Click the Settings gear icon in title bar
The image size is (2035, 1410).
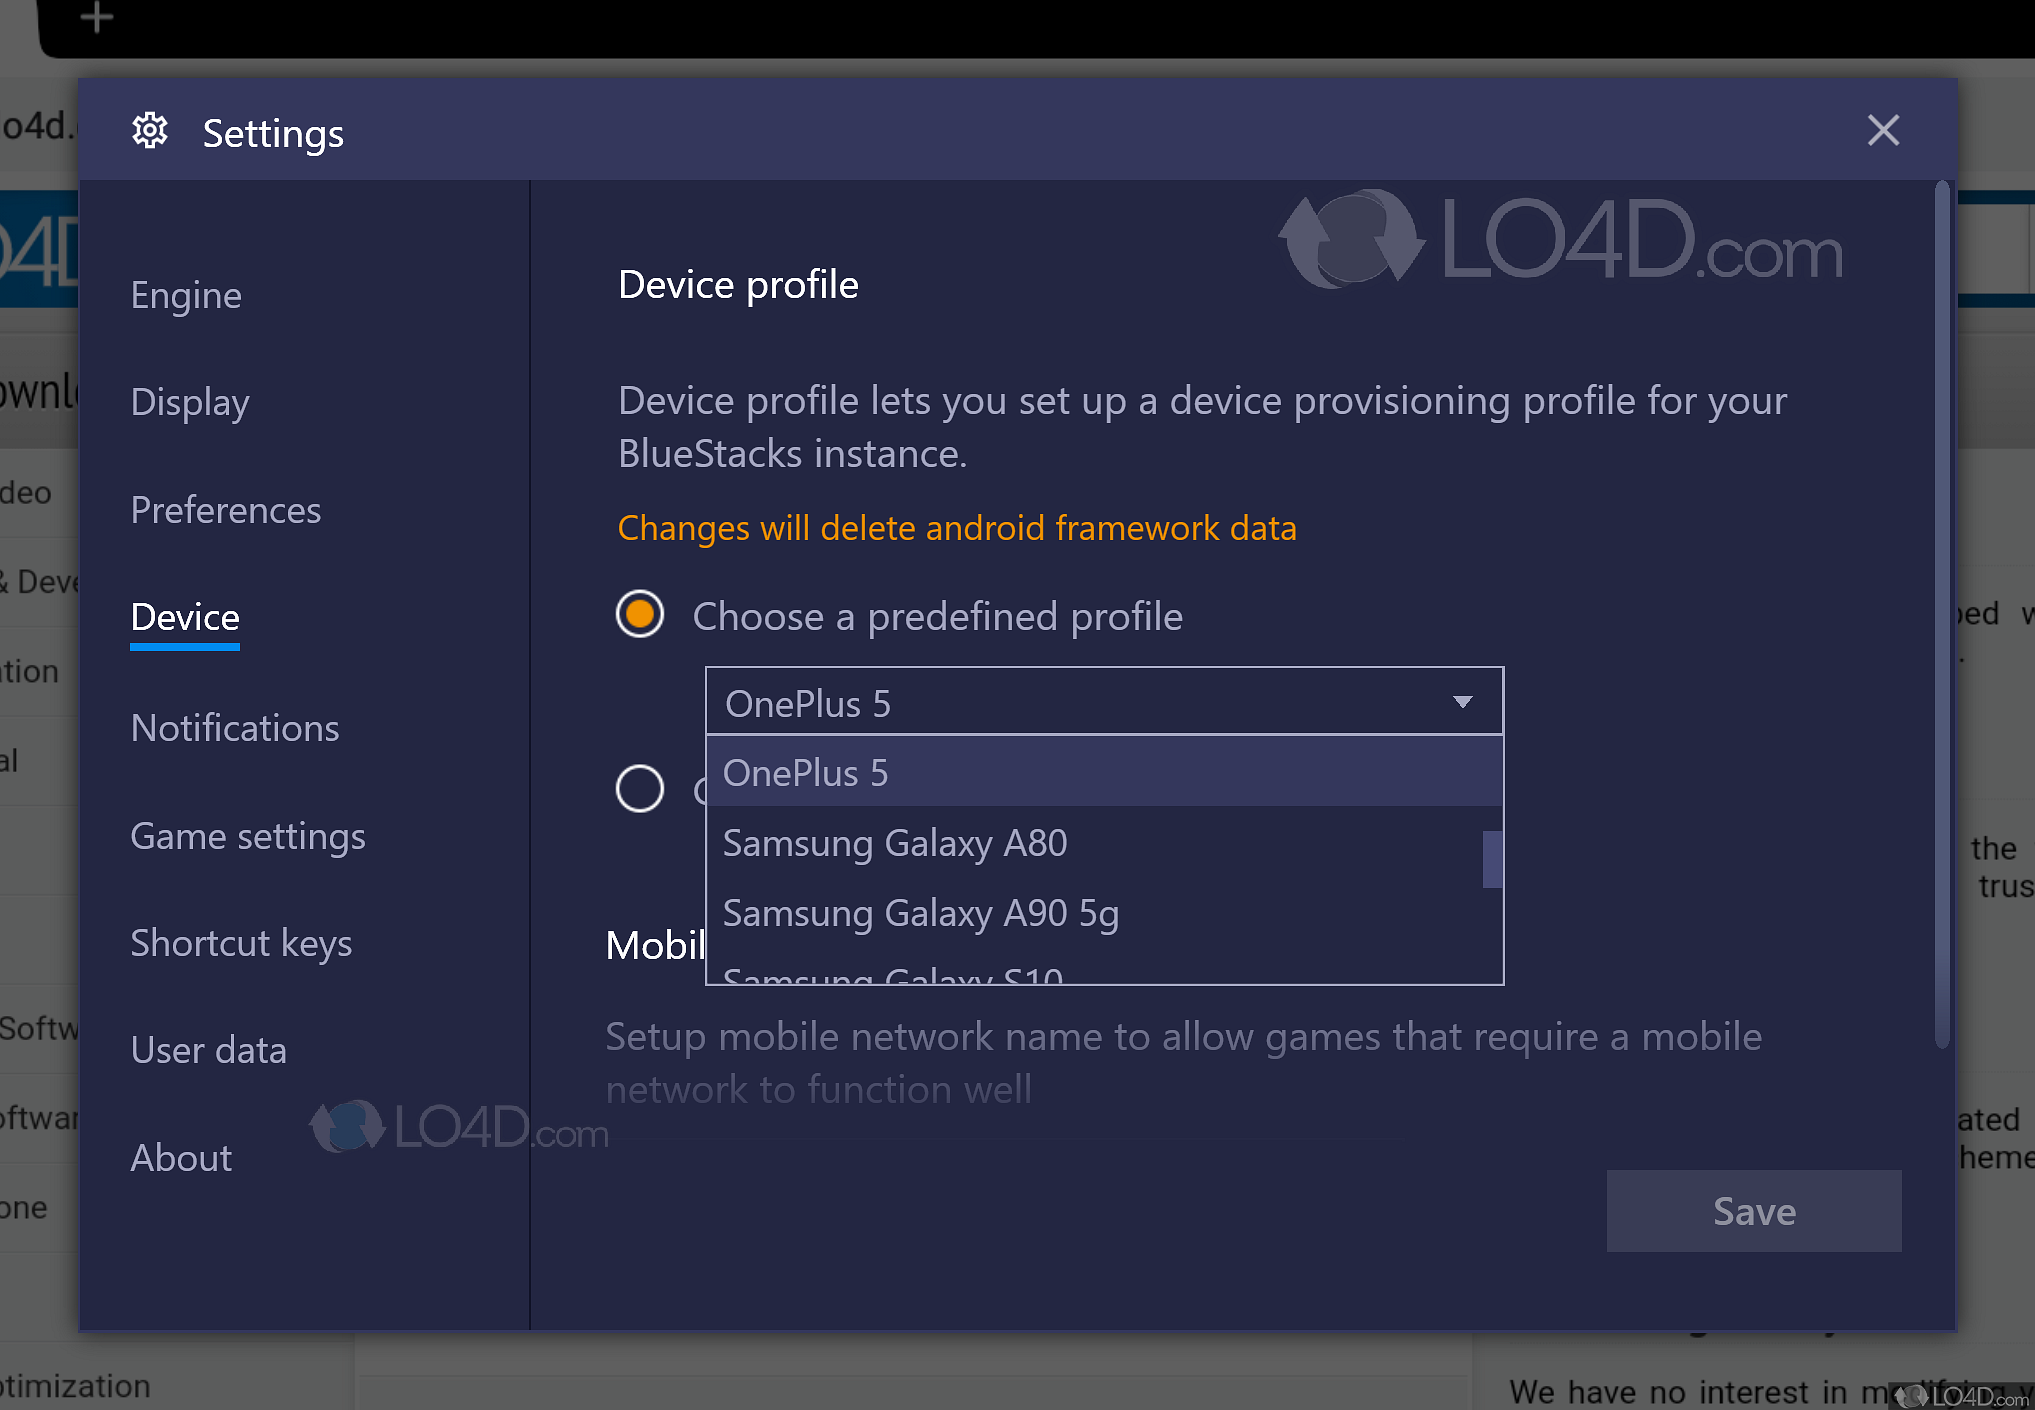150,131
